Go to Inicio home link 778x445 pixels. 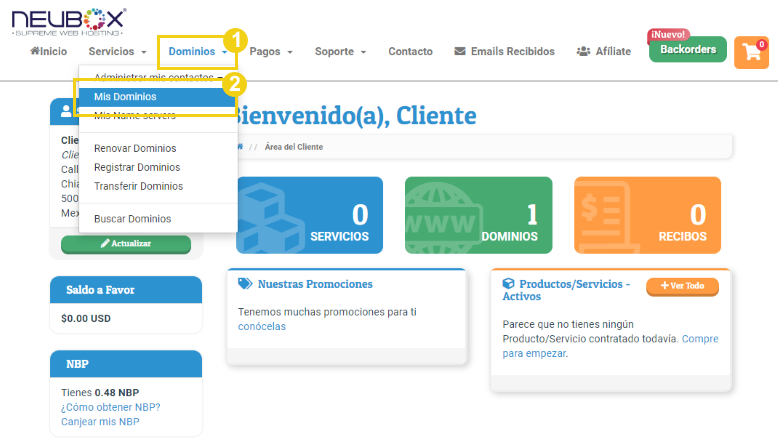49,51
